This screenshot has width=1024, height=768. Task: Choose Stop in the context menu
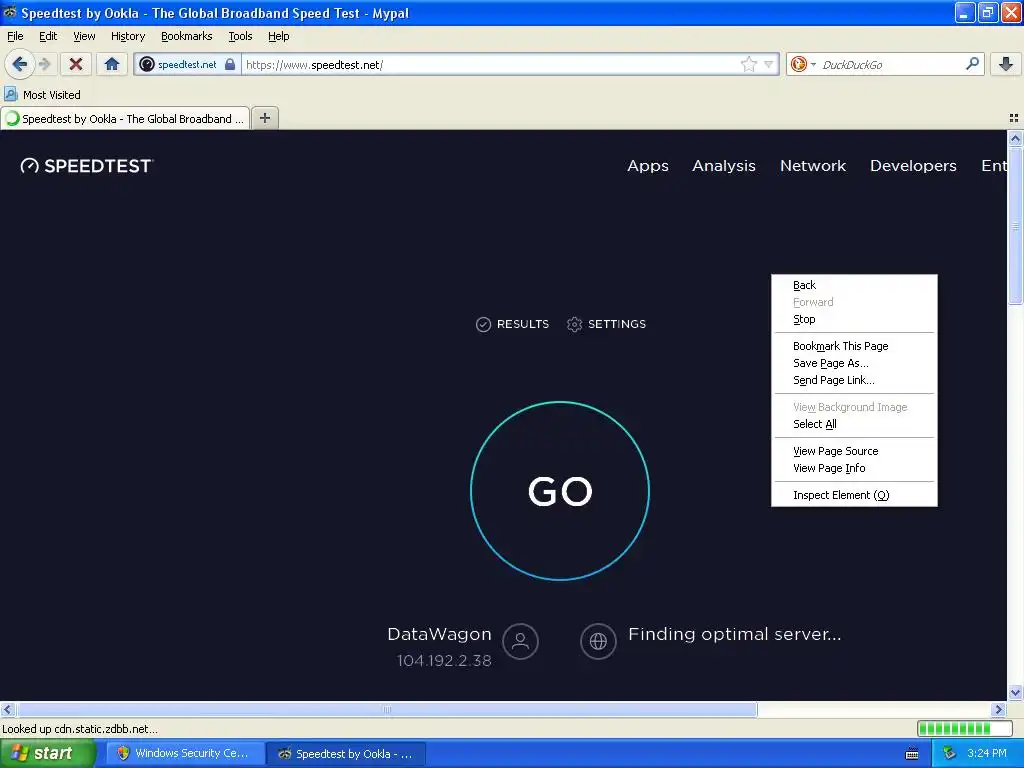(854, 319)
